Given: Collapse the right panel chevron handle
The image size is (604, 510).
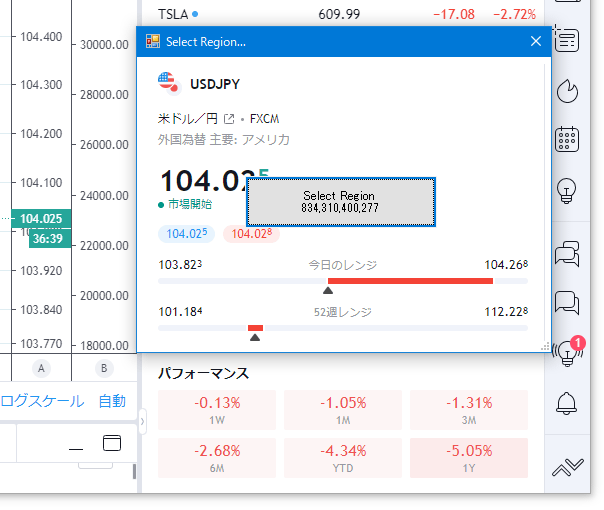Looking at the screenshot, I should click(143, 421).
